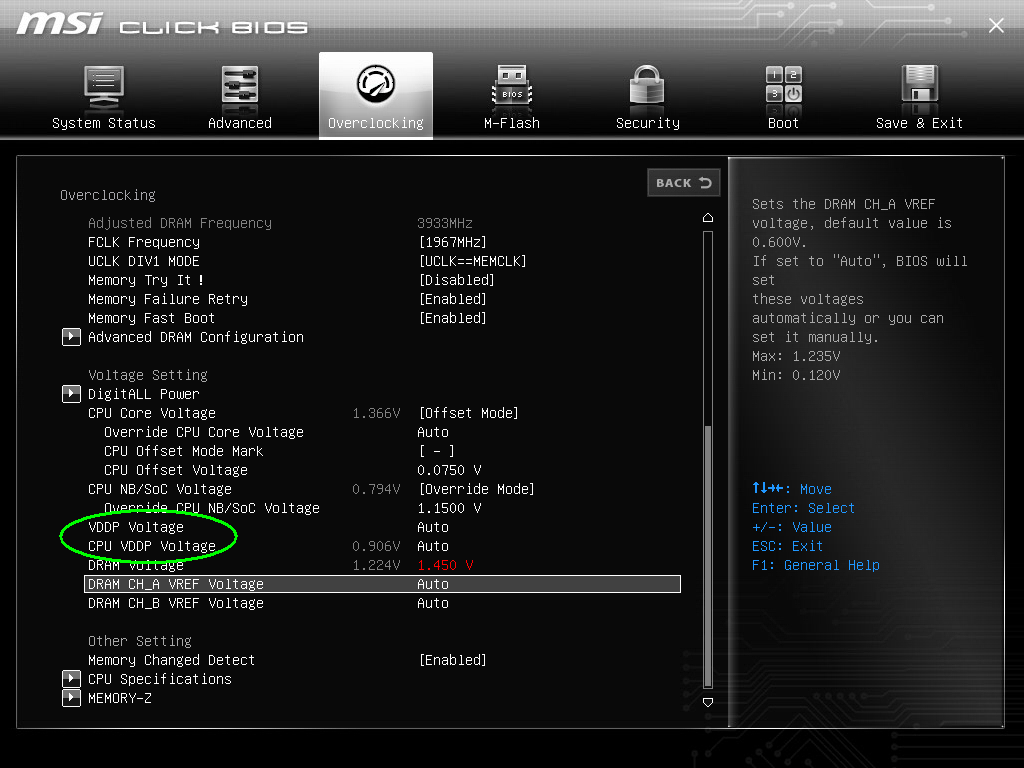The height and width of the screenshot is (768, 1024).
Task: Select Memory Changed Detect label
Action: coord(171,660)
